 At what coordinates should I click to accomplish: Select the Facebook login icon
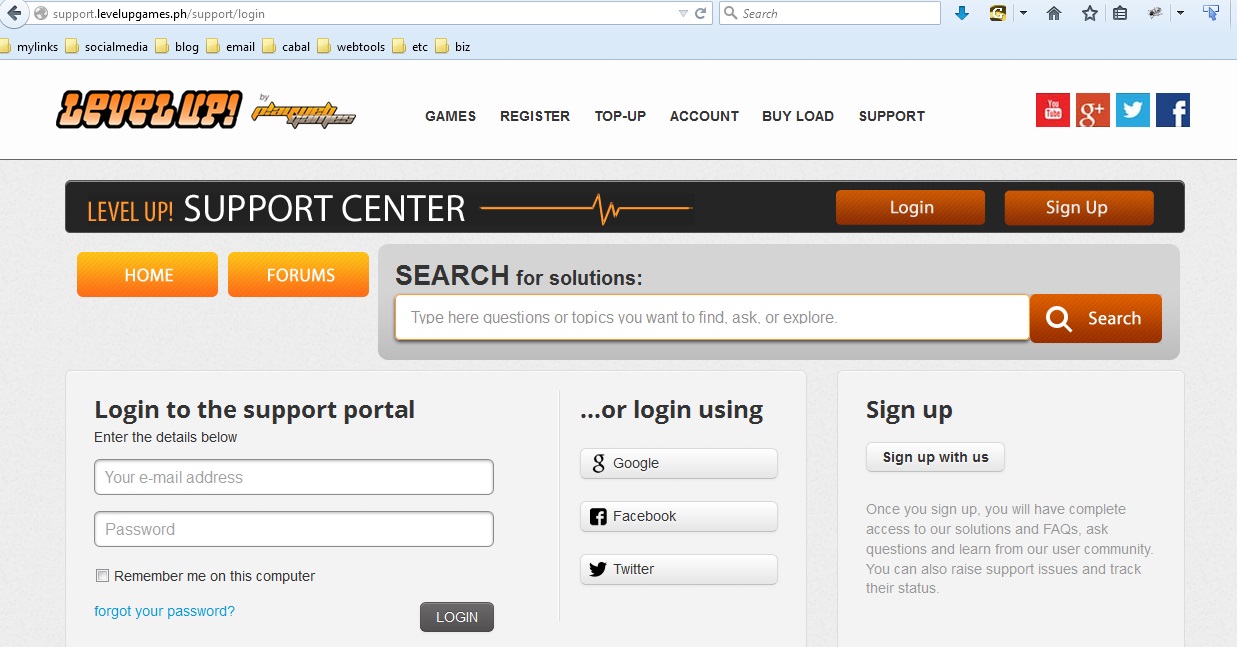coord(598,516)
